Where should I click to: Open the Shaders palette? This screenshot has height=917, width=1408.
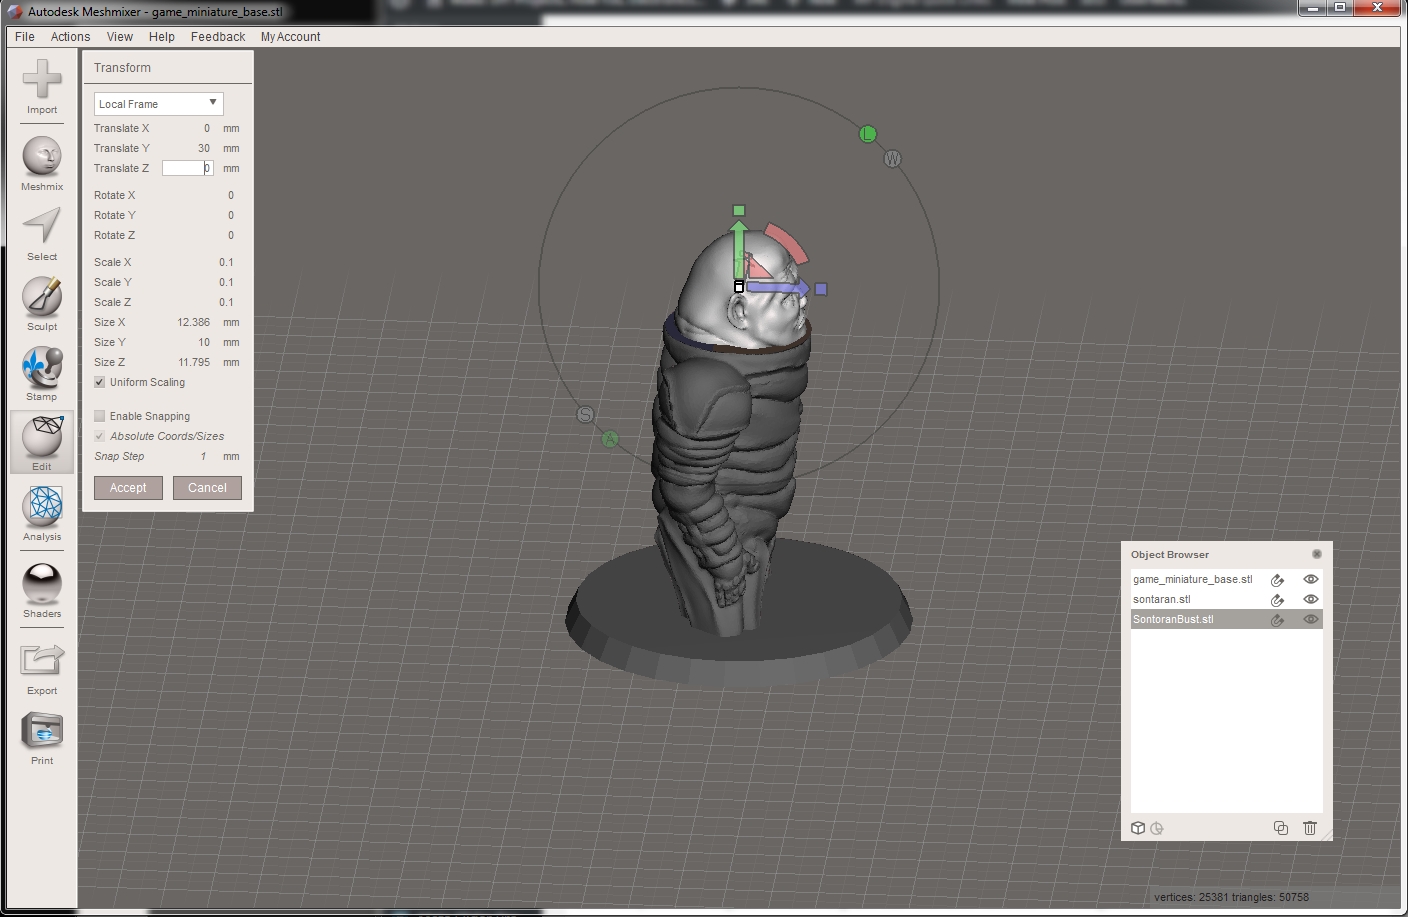(42, 590)
